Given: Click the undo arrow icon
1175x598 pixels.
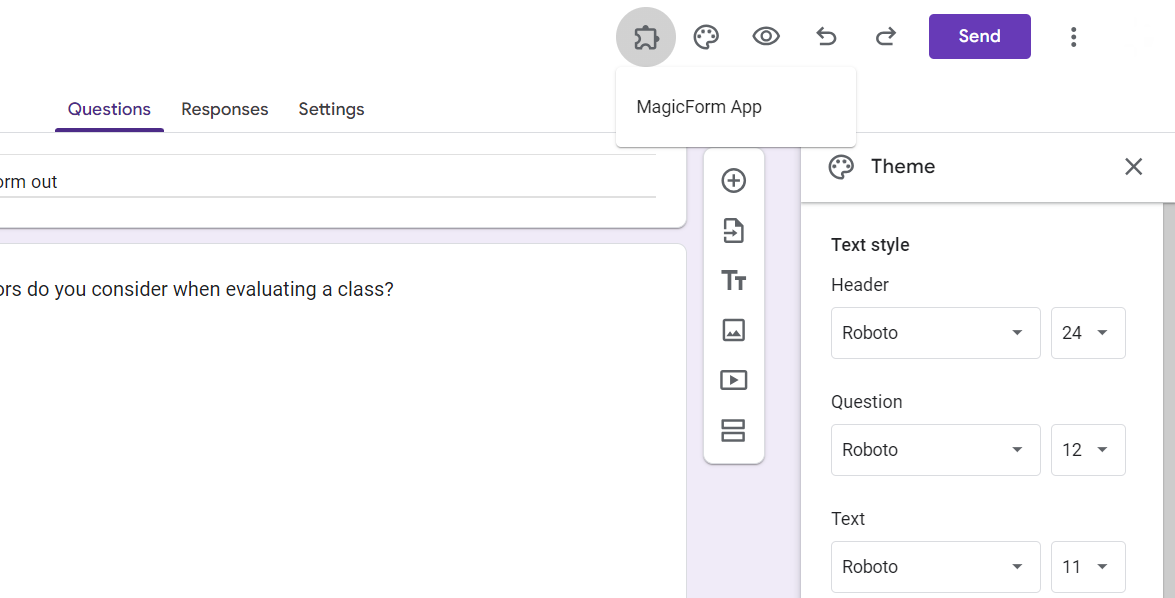Looking at the screenshot, I should (826, 37).
